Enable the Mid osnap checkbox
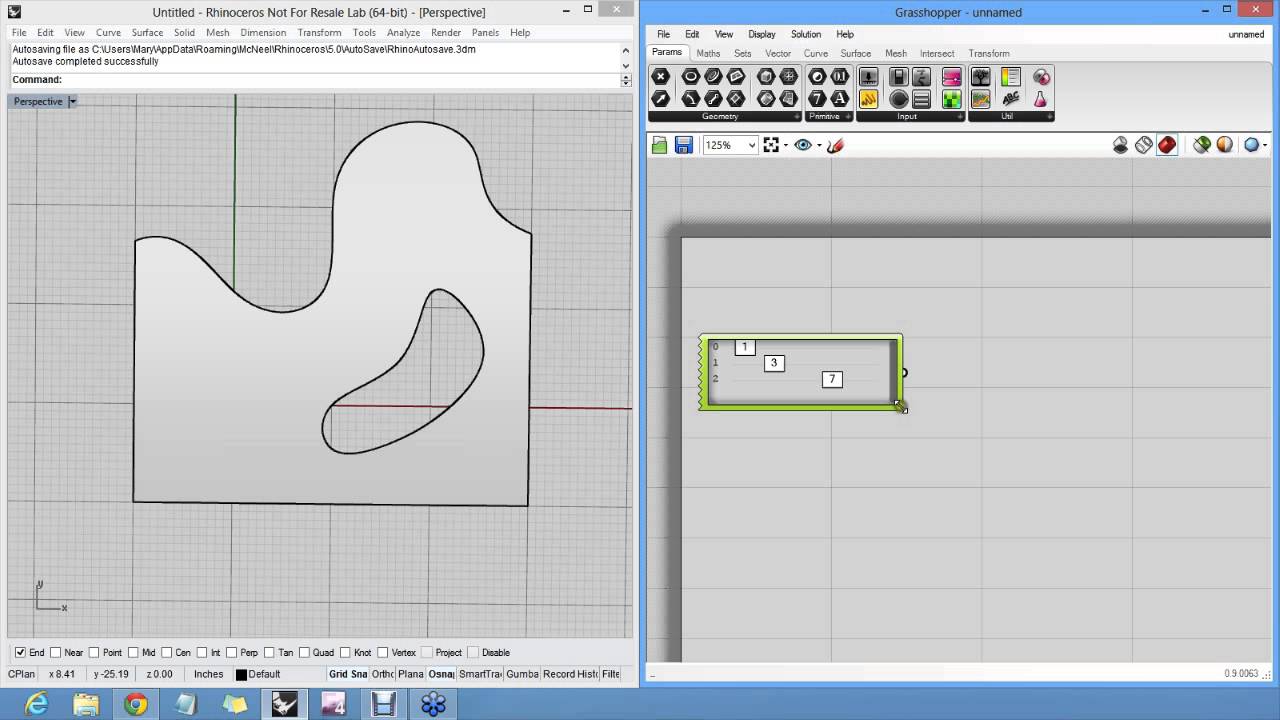 tap(133, 653)
